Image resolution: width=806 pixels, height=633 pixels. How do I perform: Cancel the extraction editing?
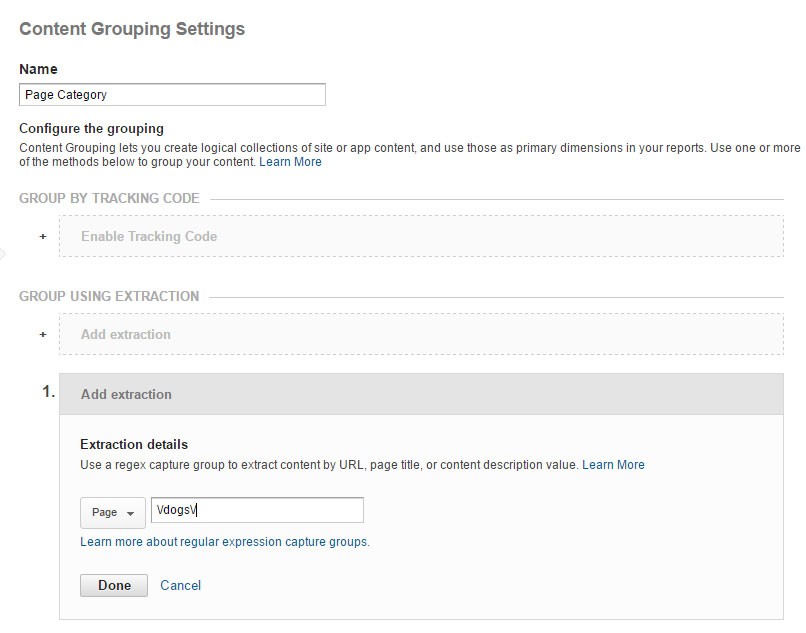pos(180,585)
